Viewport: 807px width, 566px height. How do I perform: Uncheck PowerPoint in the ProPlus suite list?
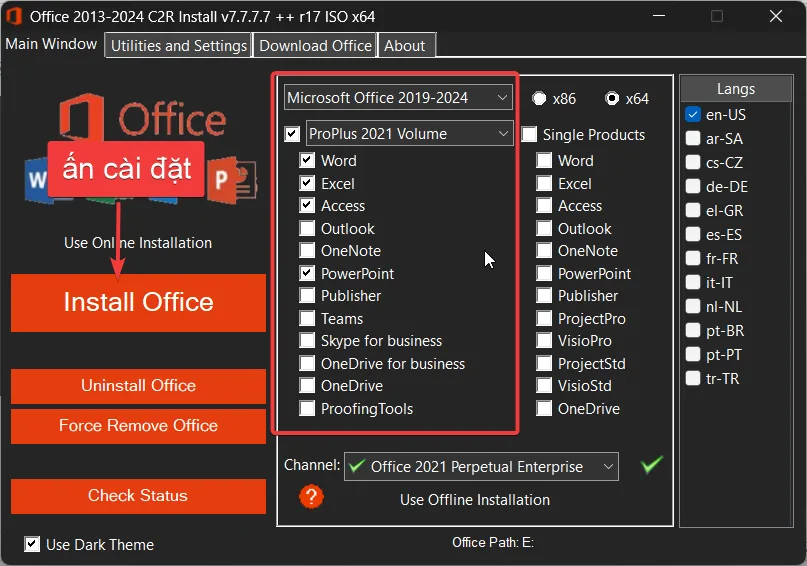307,273
